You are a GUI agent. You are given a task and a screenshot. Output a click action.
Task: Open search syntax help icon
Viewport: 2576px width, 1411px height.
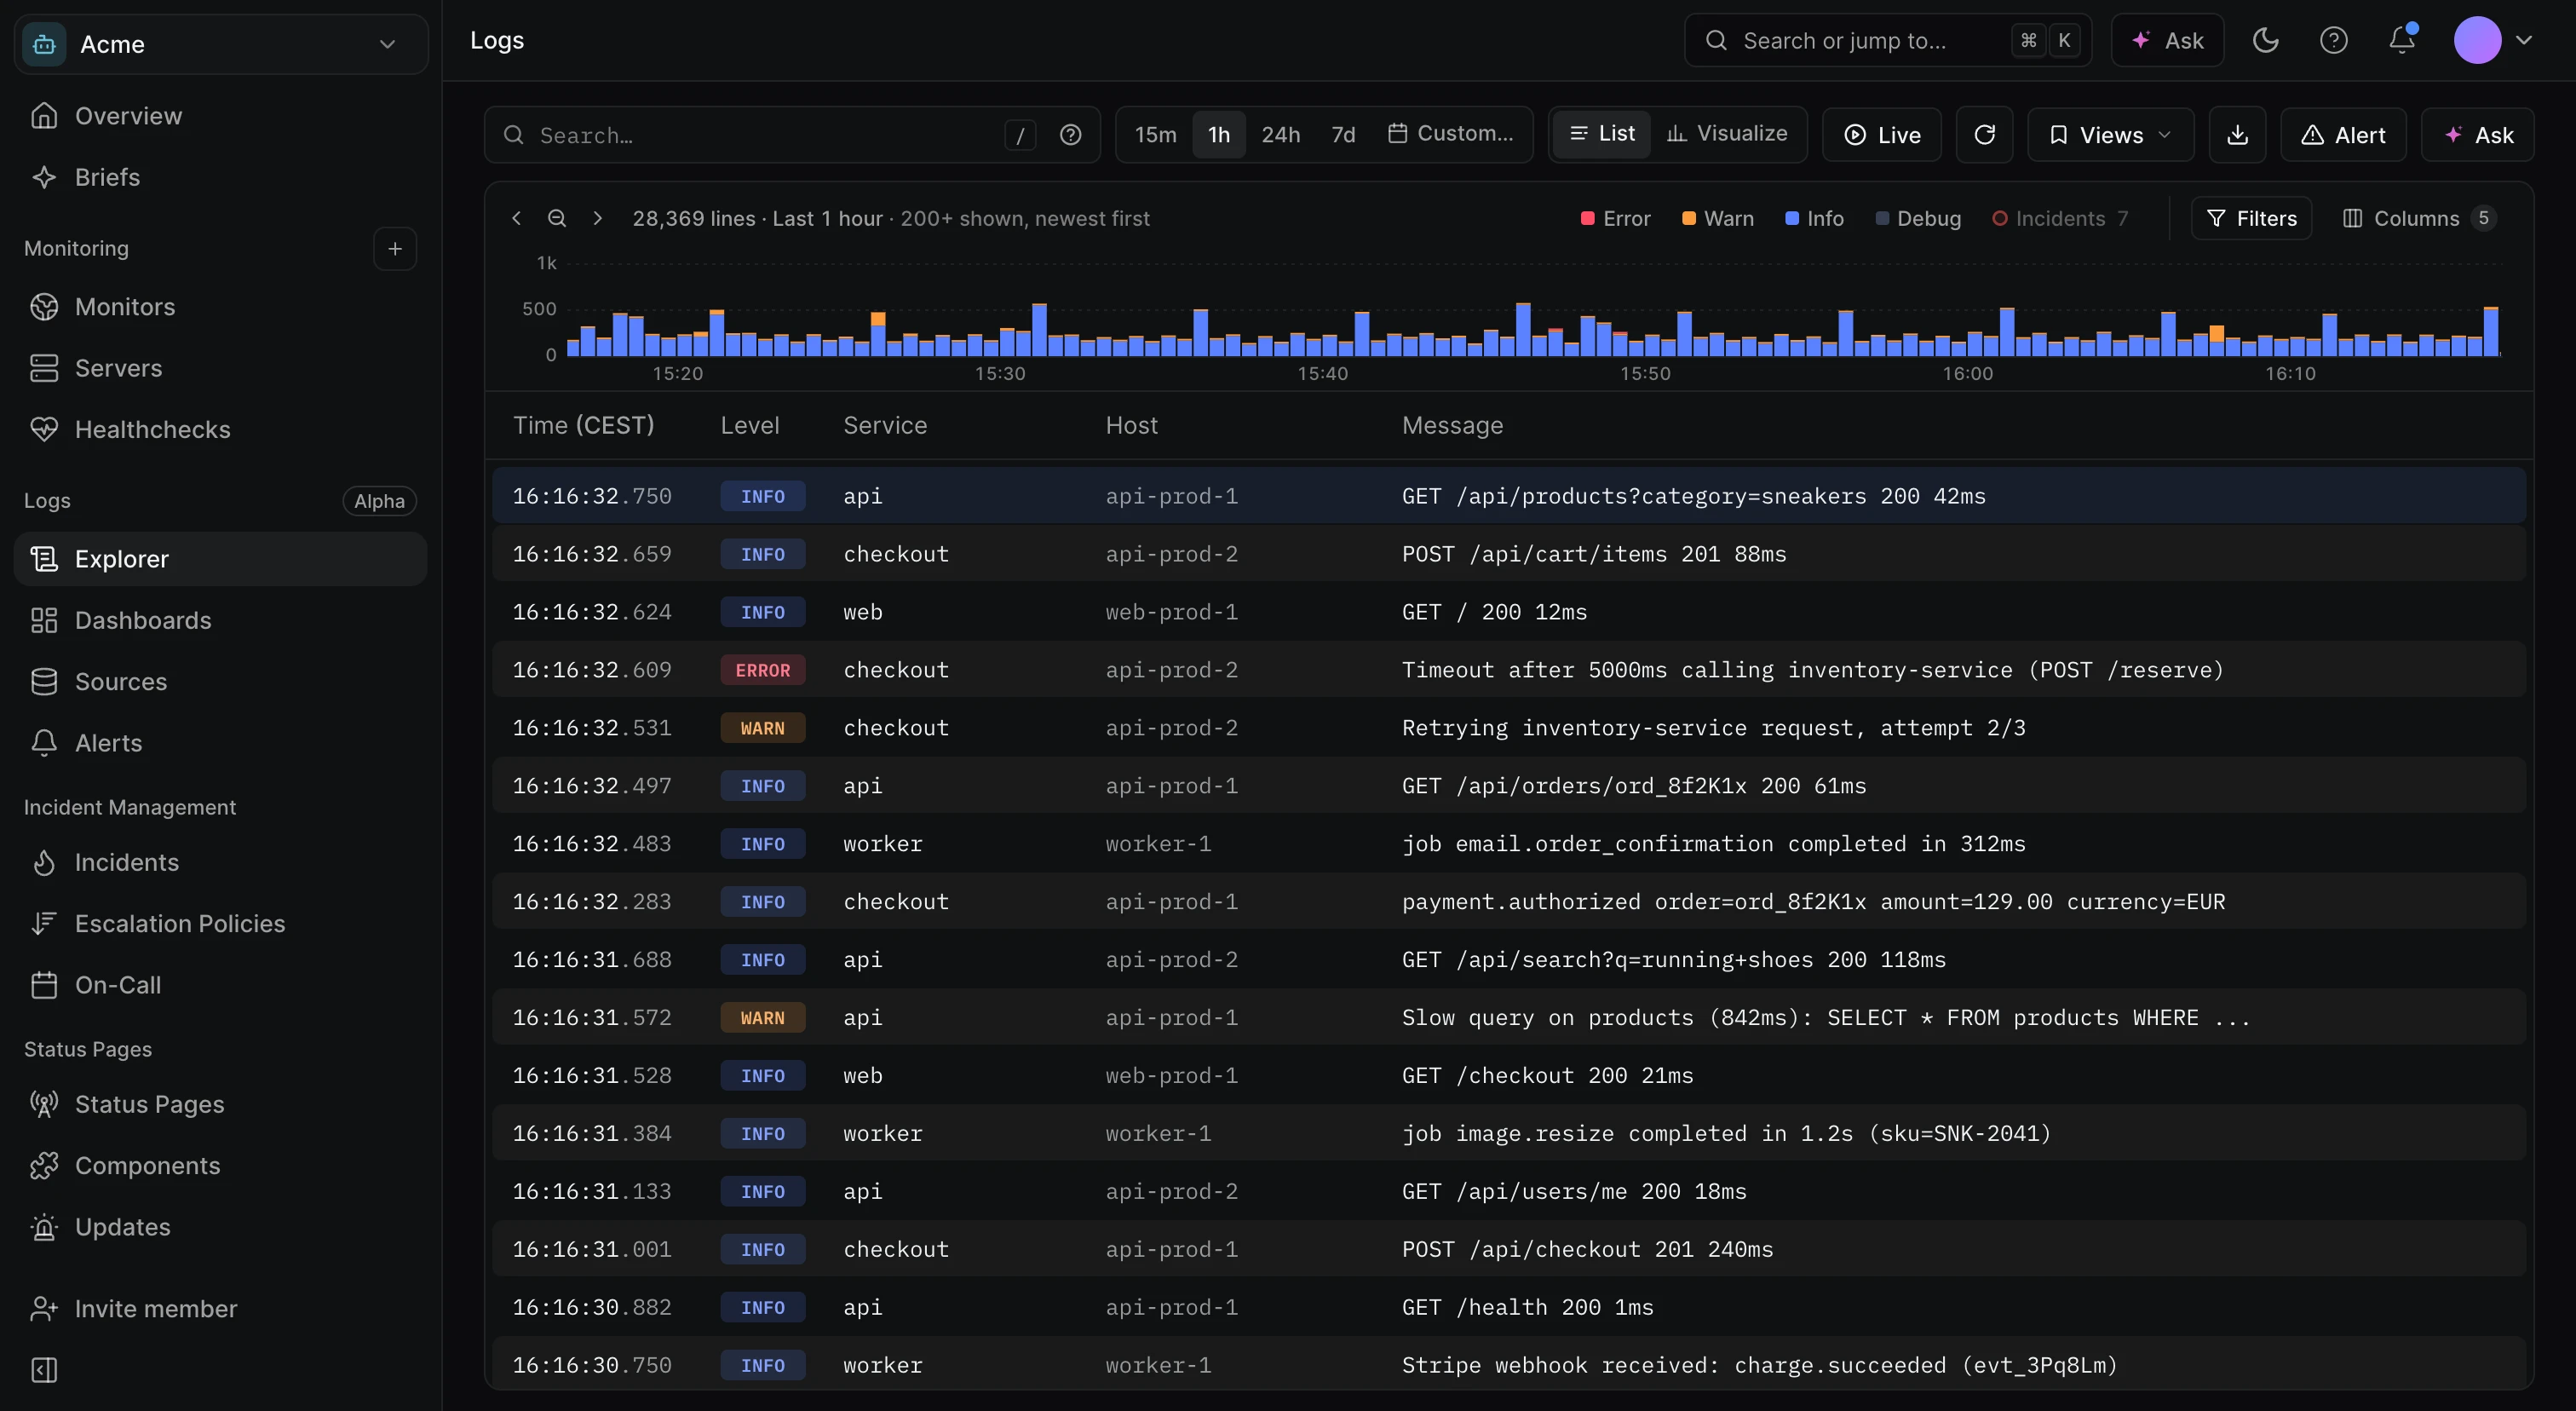coord(1070,135)
